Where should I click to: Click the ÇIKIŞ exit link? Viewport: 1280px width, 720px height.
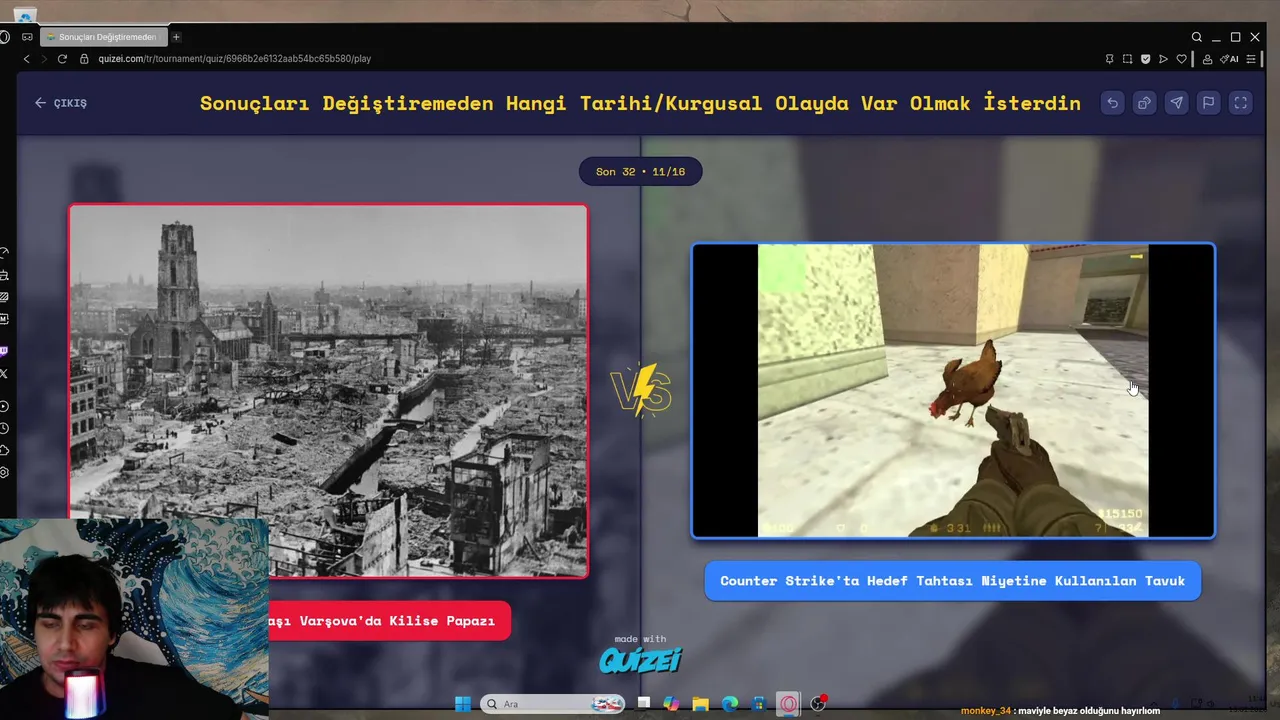click(x=61, y=103)
